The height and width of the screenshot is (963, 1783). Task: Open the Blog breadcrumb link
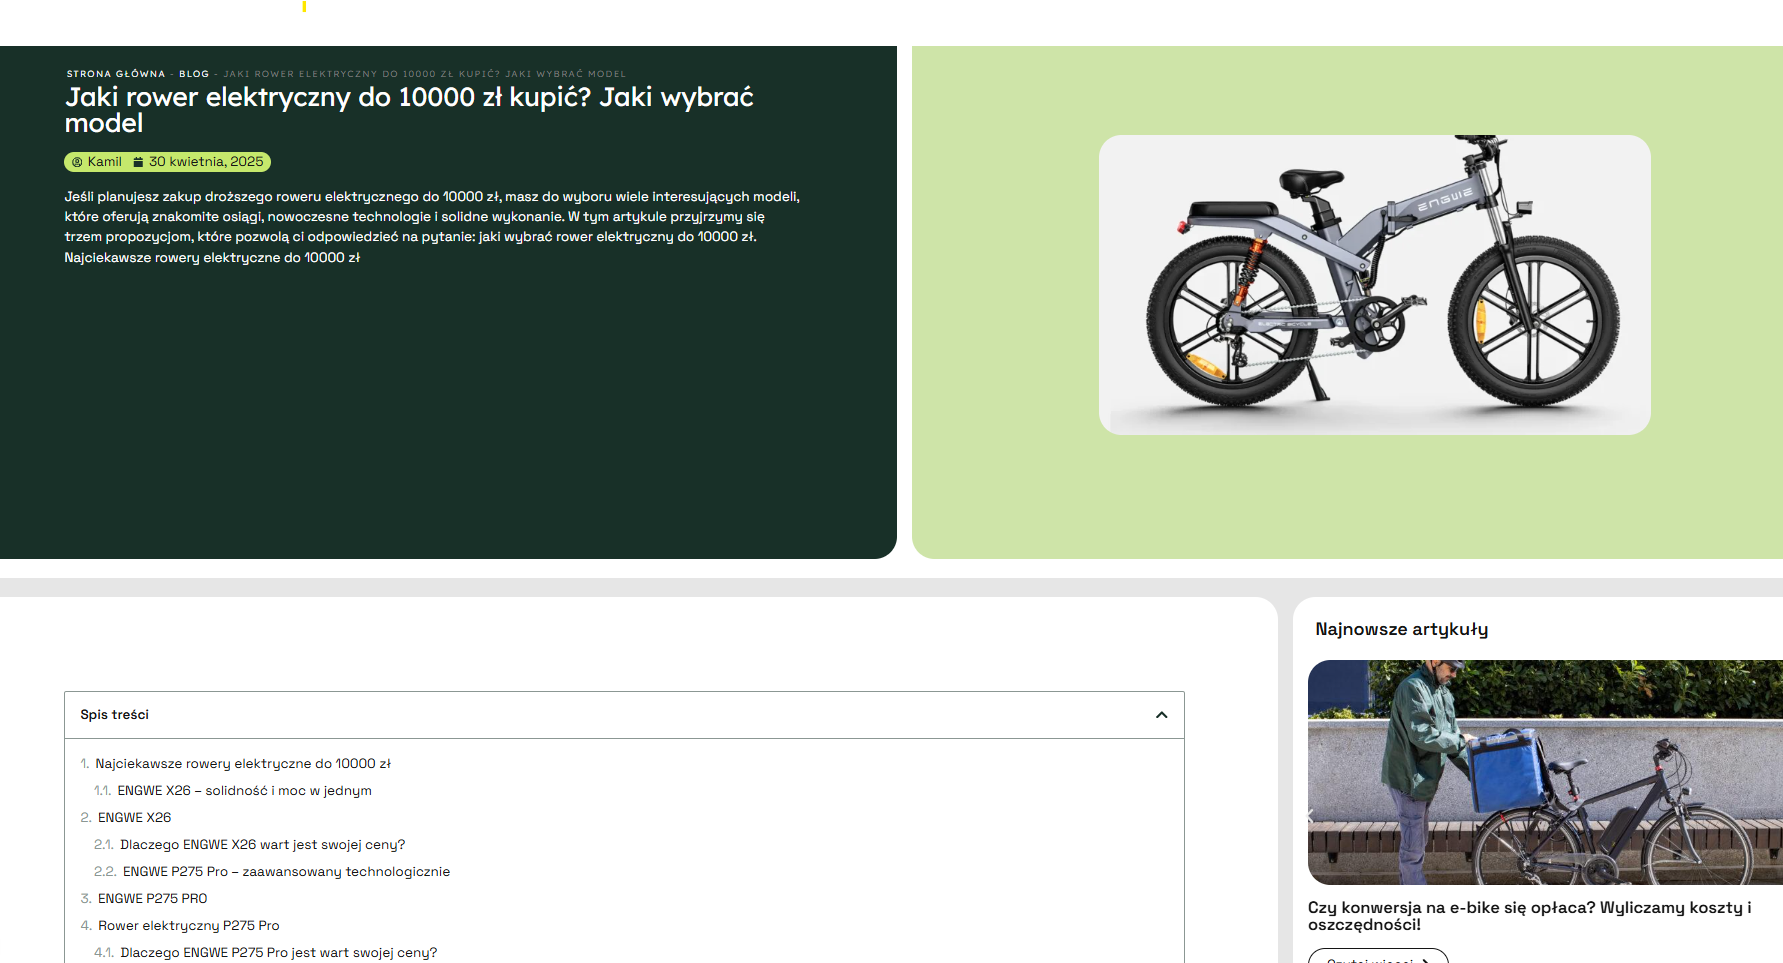(x=194, y=74)
